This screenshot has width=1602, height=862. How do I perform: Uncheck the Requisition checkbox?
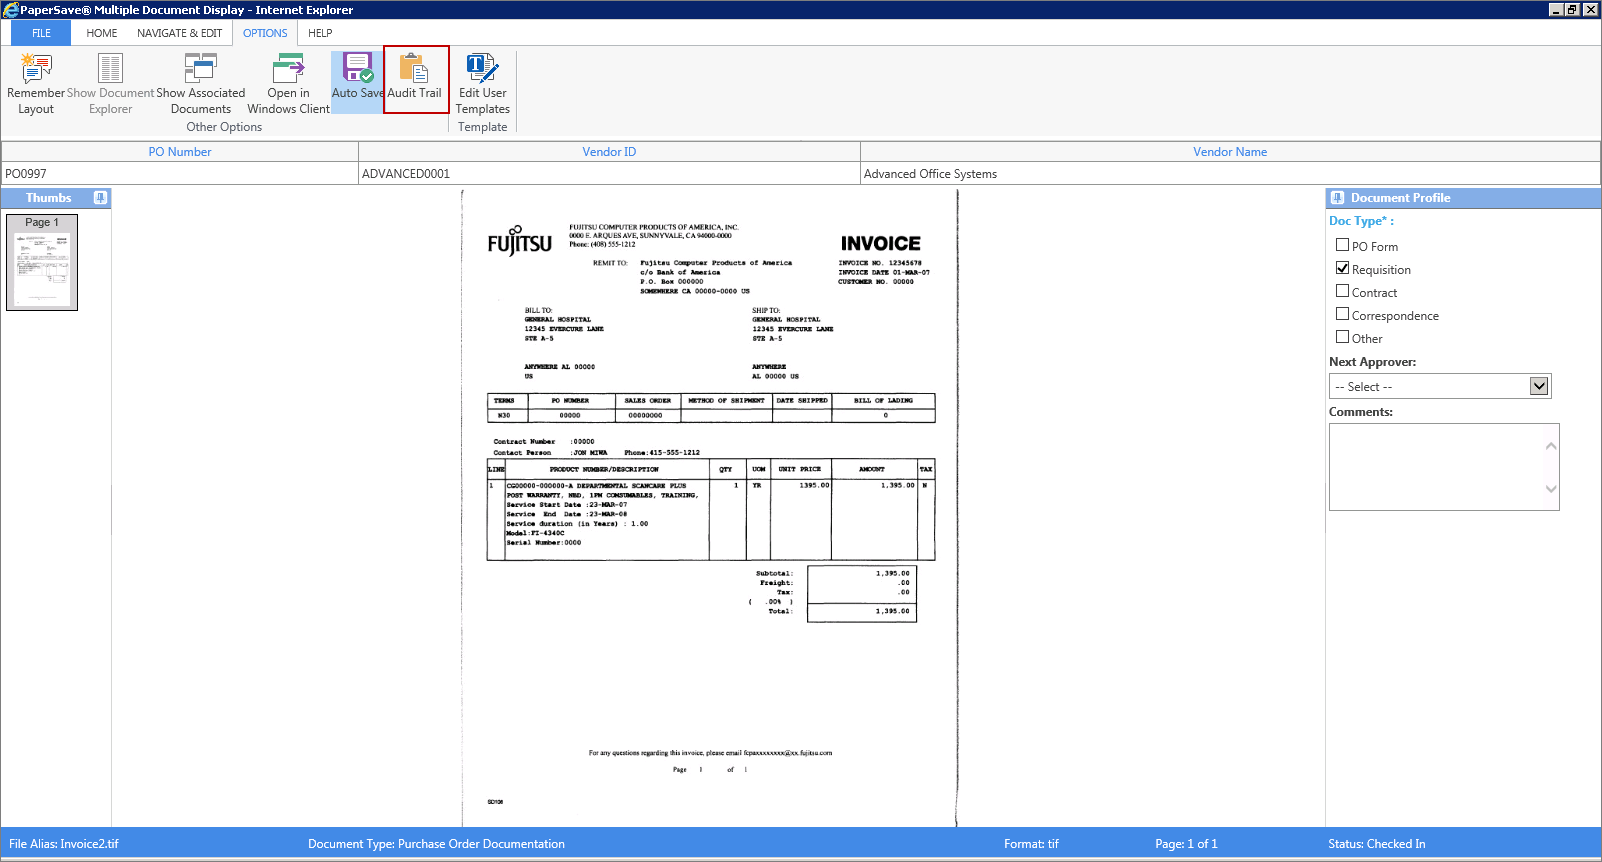tap(1342, 268)
